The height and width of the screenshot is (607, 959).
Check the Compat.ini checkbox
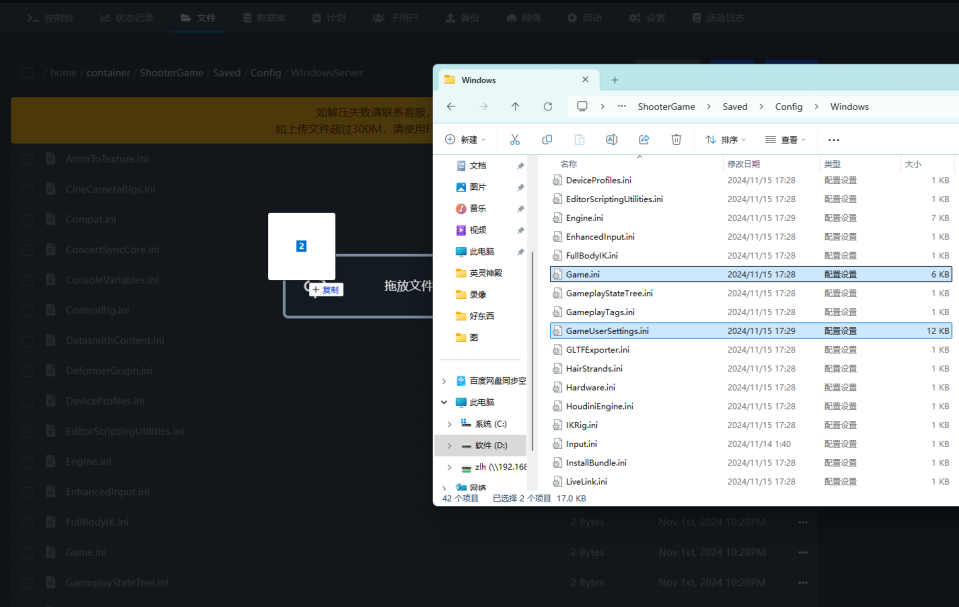coord(28,220)
